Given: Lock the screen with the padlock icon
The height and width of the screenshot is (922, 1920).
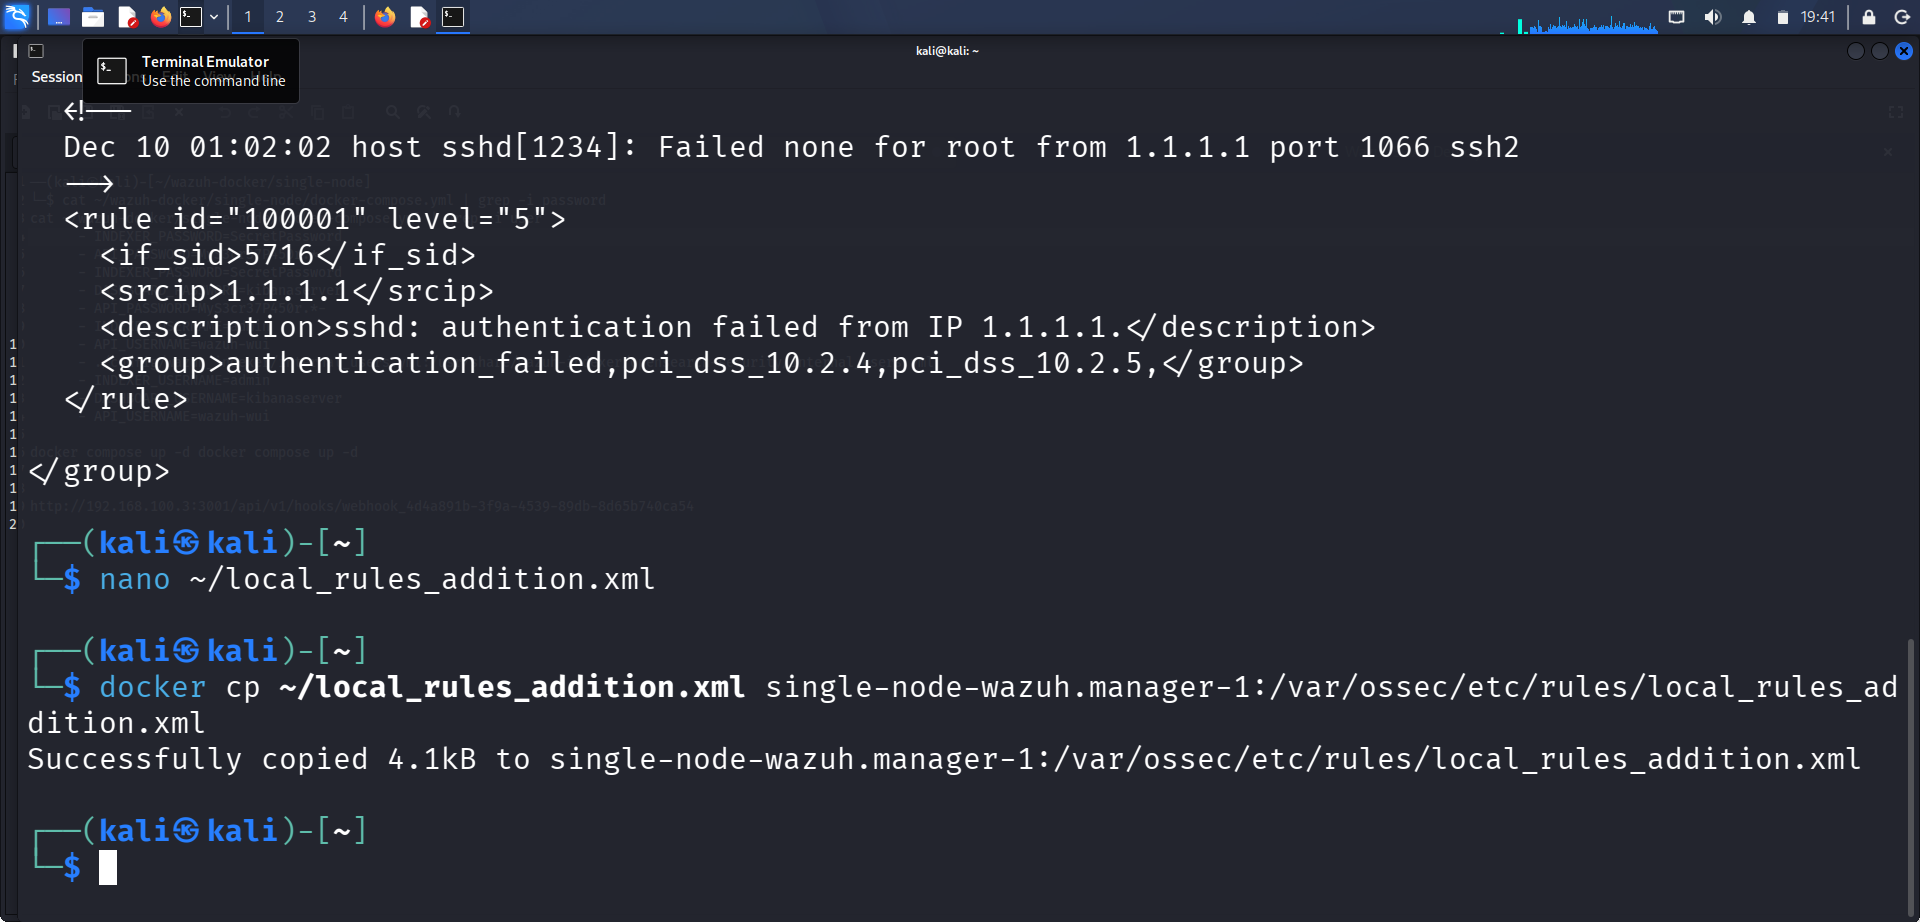Looking at the screenshot, I should (1868, 17).
